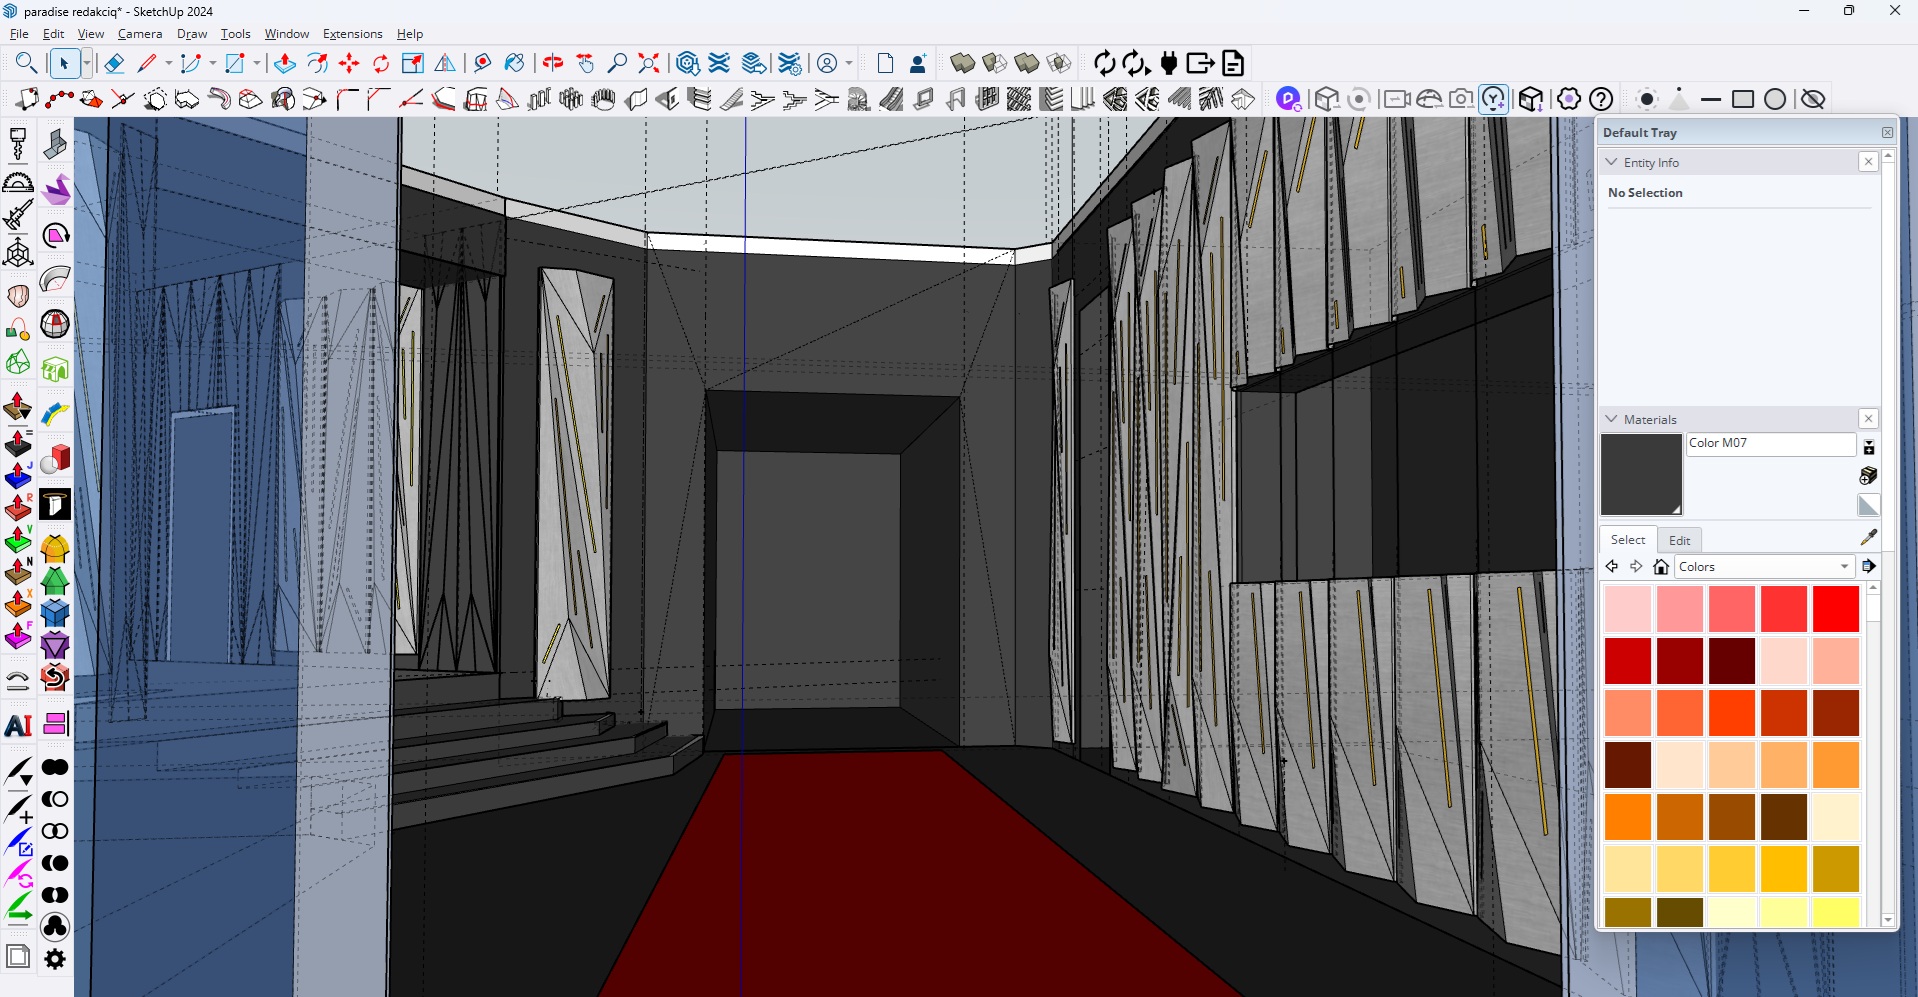Toggle the default material preview square
This screenshot has height=997, width=1918.
coord(1868,505)
